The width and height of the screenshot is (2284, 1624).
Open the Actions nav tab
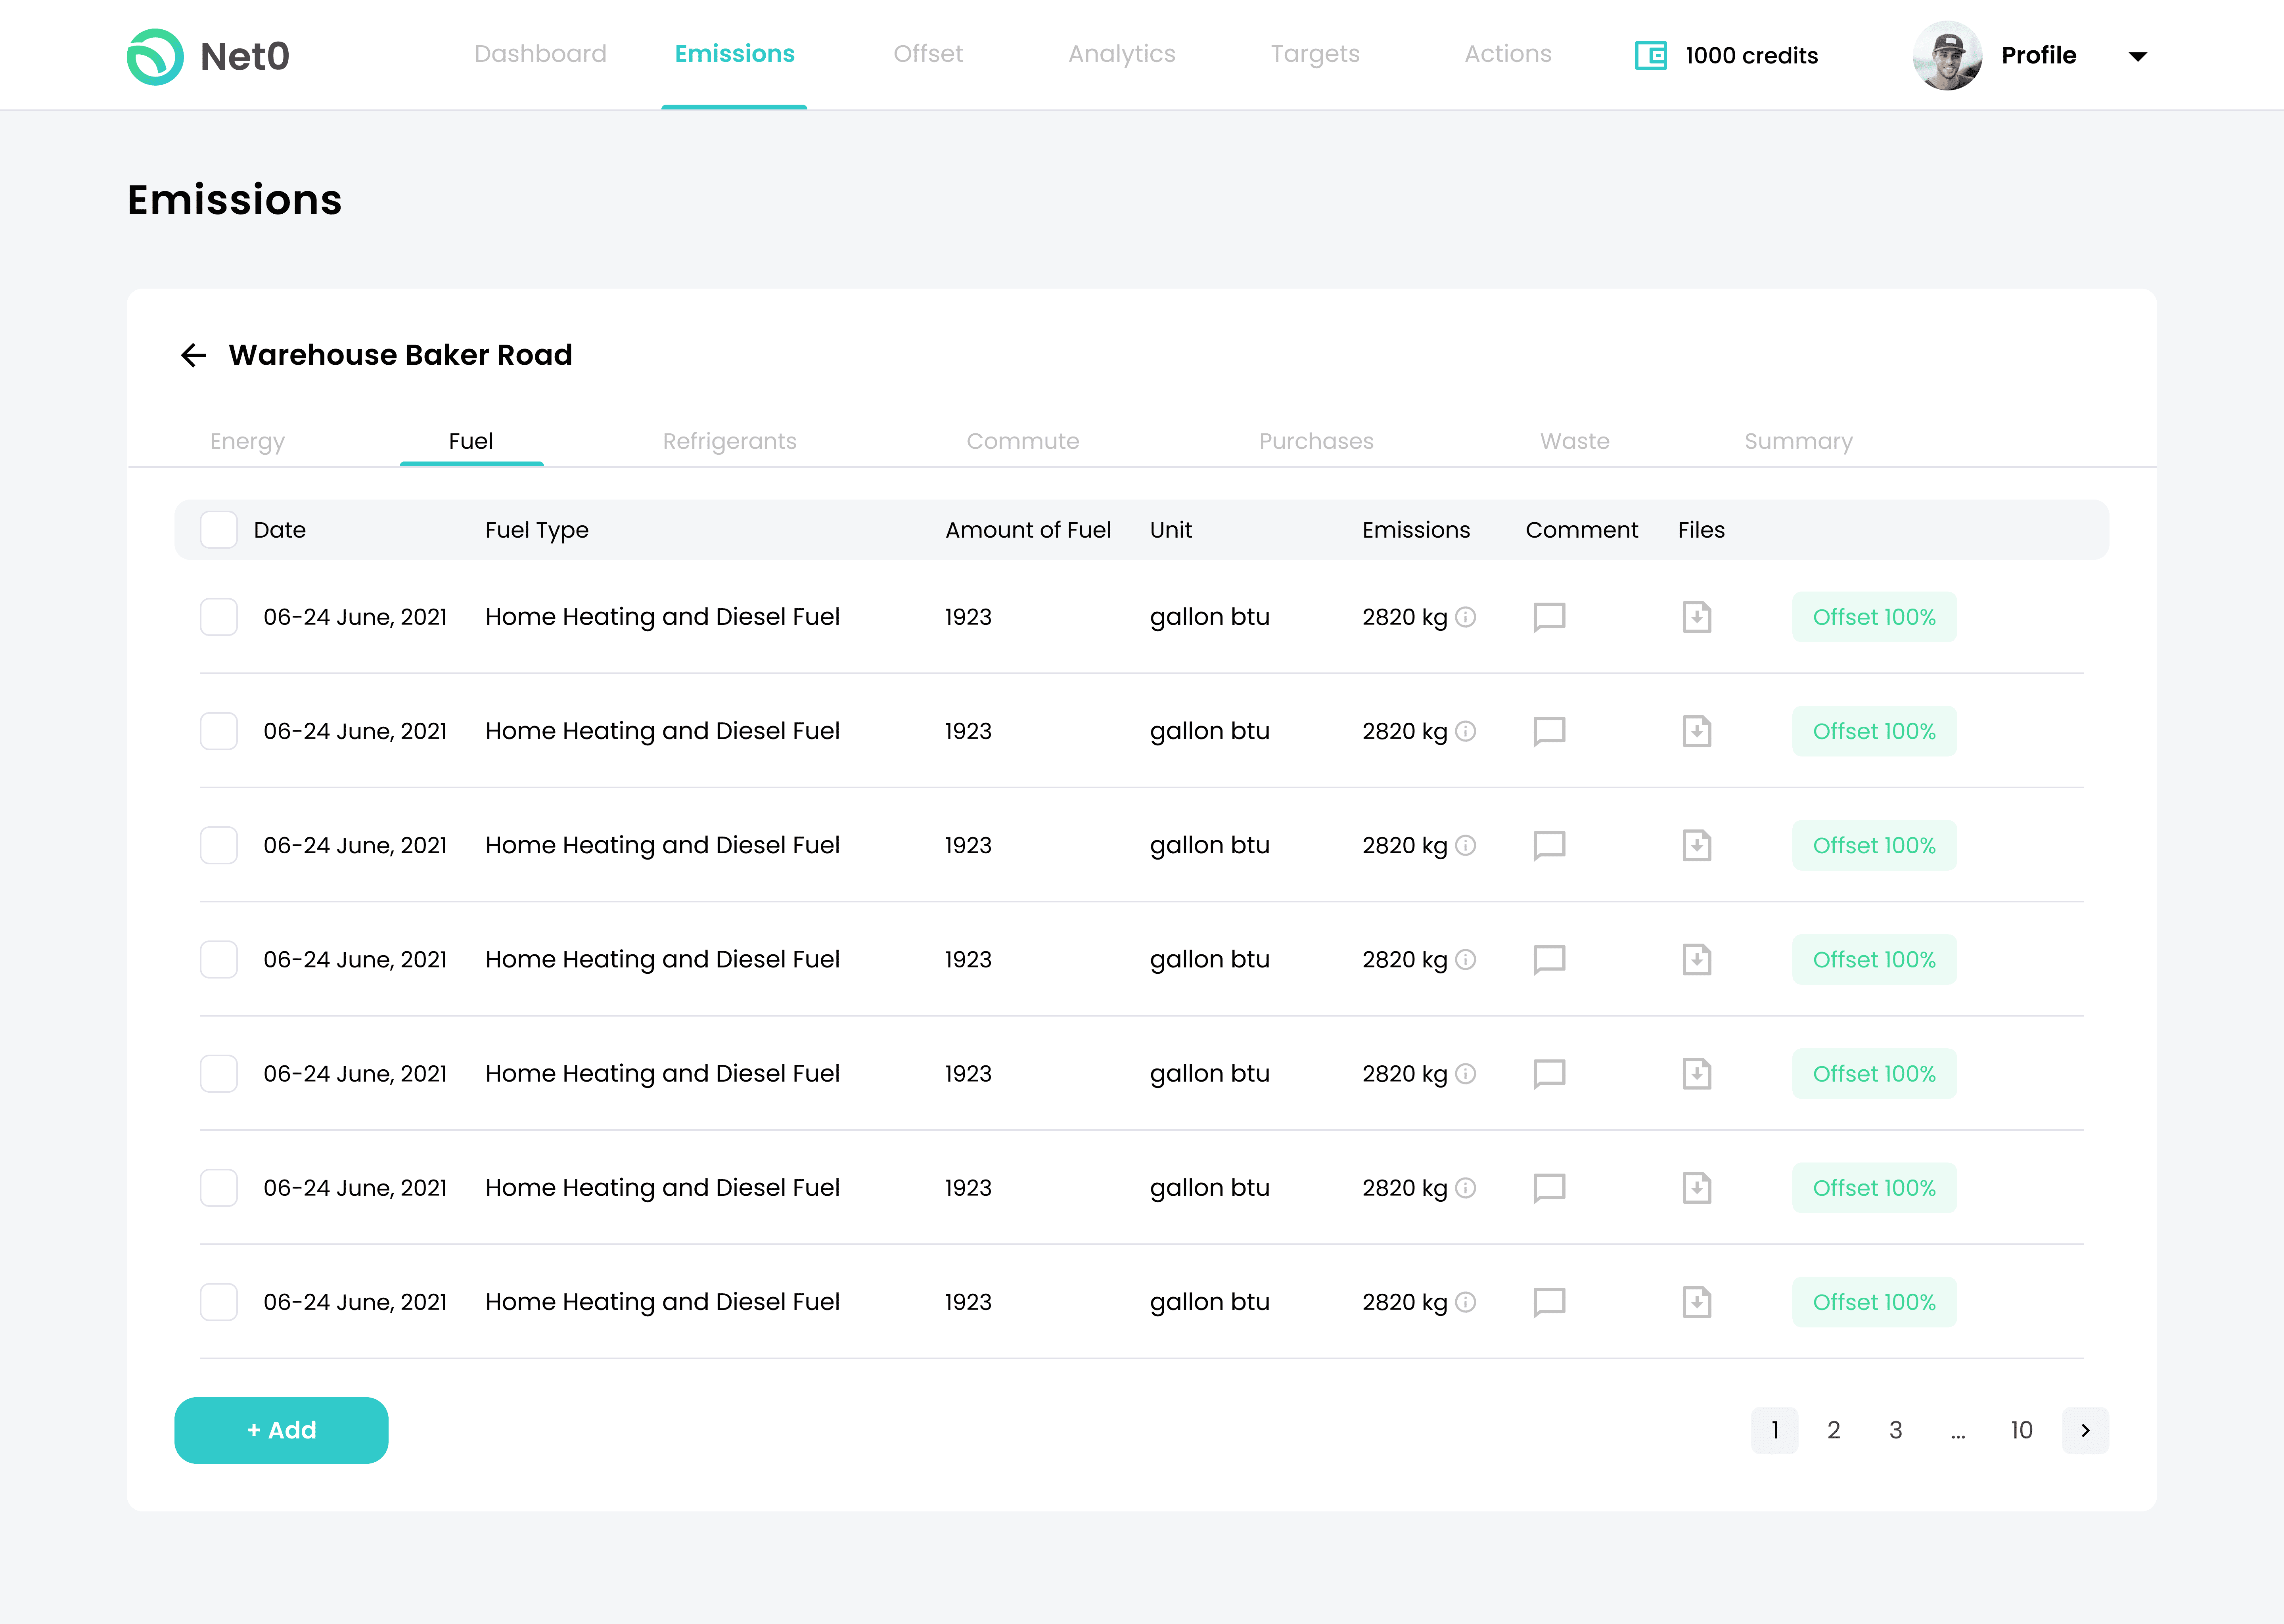tap(1508, 54)
